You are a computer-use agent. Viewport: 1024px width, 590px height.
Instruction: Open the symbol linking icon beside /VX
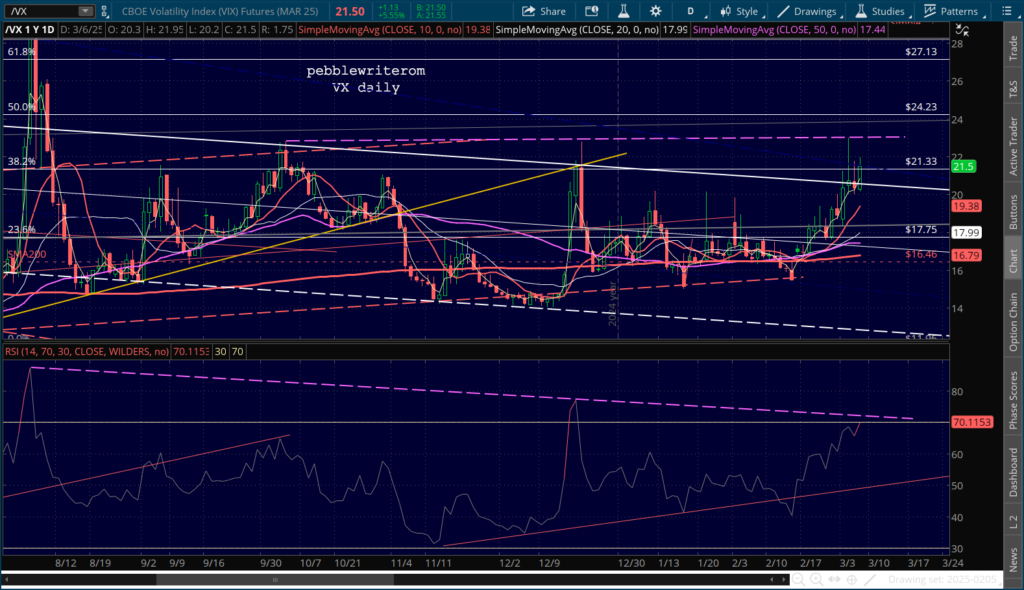coord(106,11)
